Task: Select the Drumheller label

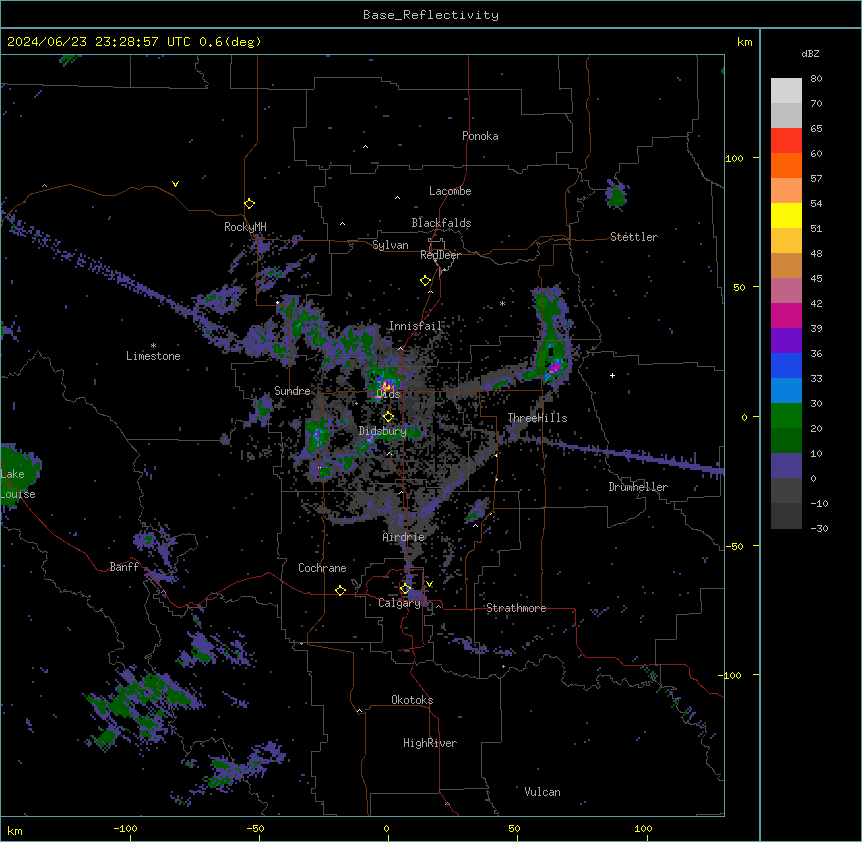Action: pyautogui.click(x=638, y=487)
